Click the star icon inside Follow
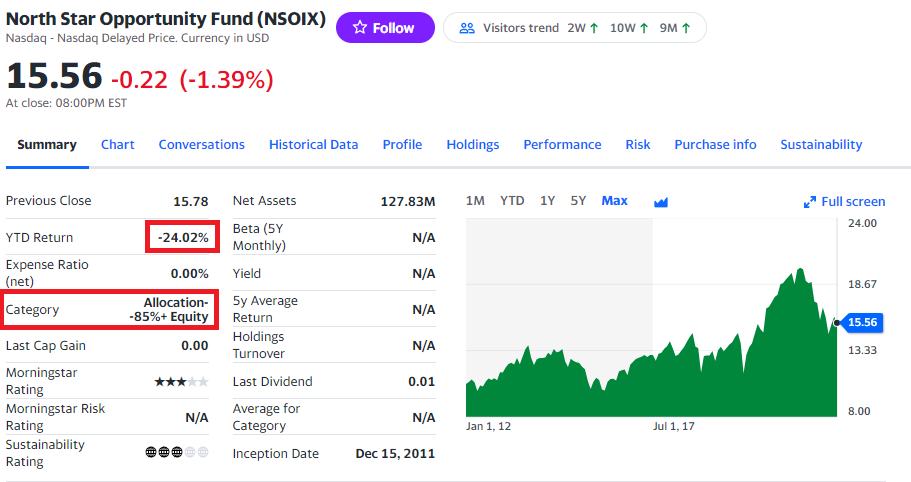911x482 pixels. (x=360, y=27)
